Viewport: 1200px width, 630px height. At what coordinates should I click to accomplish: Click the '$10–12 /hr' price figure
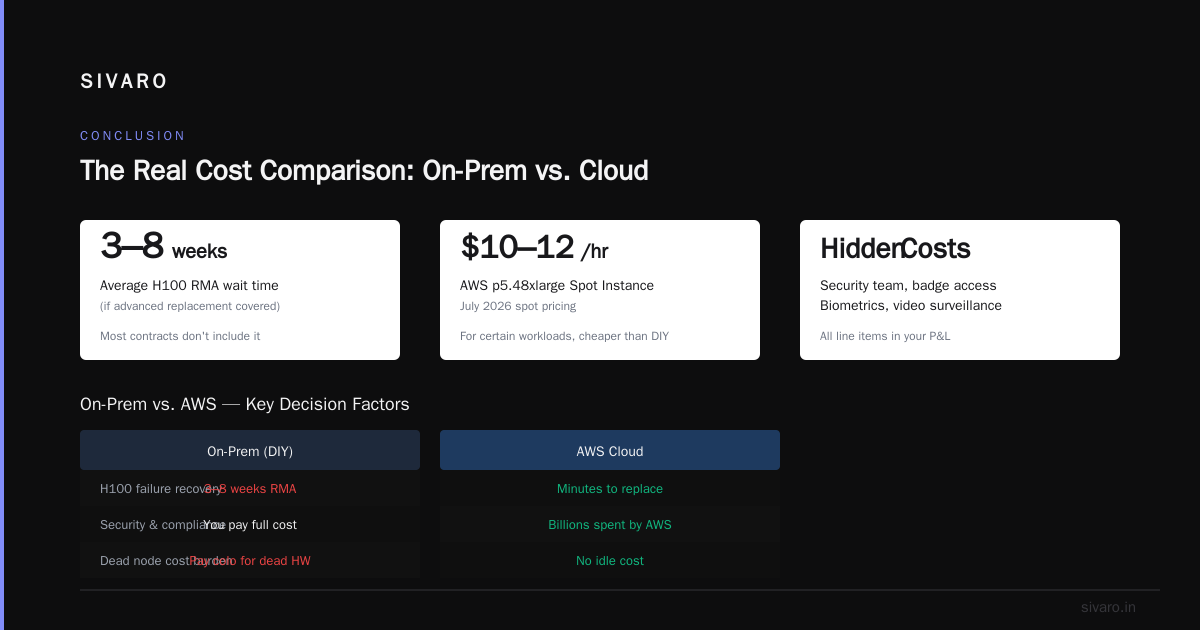pos(534,247)
